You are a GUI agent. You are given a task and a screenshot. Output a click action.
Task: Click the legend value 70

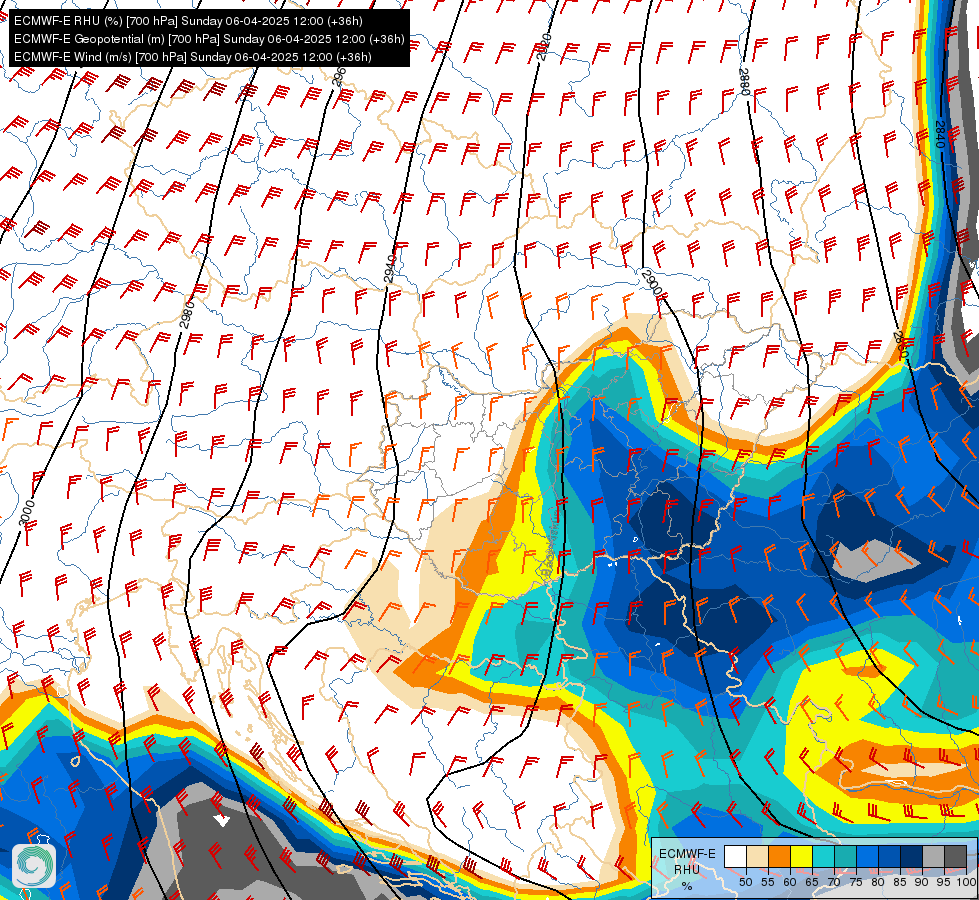pos(834,882)
